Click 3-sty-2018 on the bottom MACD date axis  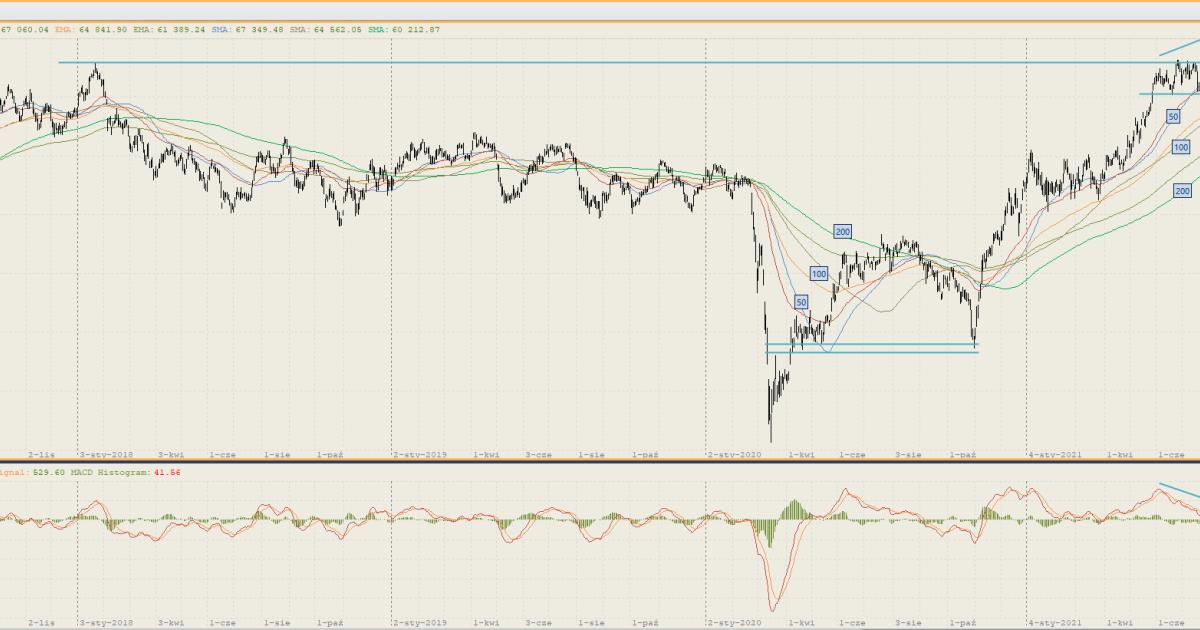[106, 623]
